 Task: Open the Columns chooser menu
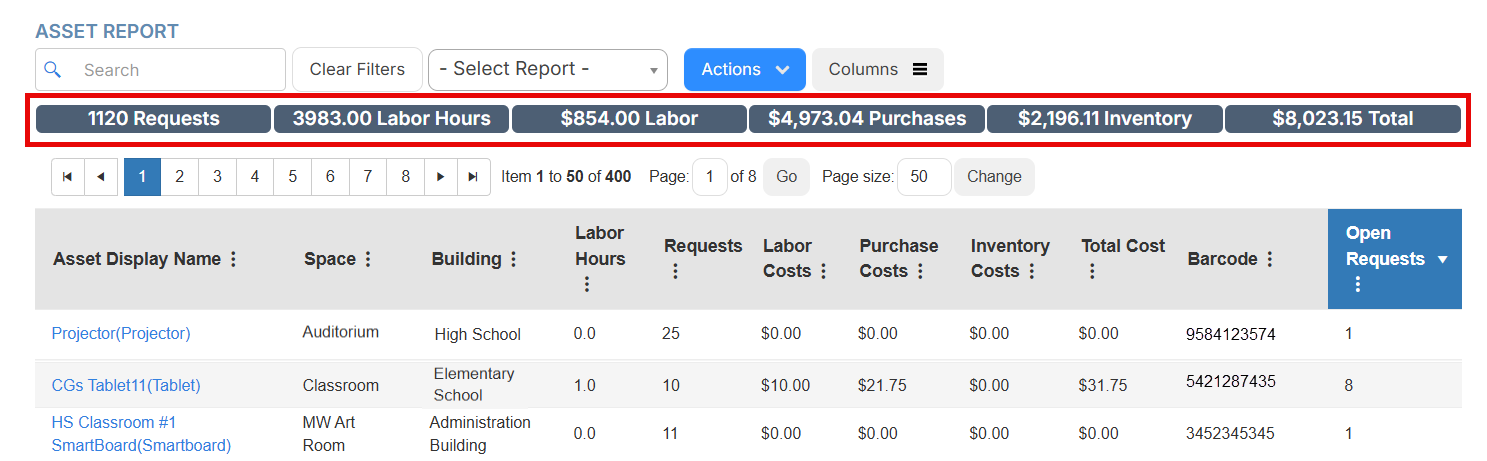click(877, 70)
